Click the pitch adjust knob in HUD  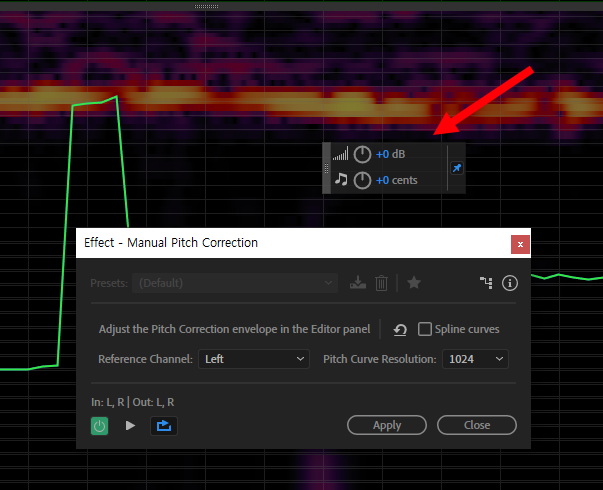point(362,180)
